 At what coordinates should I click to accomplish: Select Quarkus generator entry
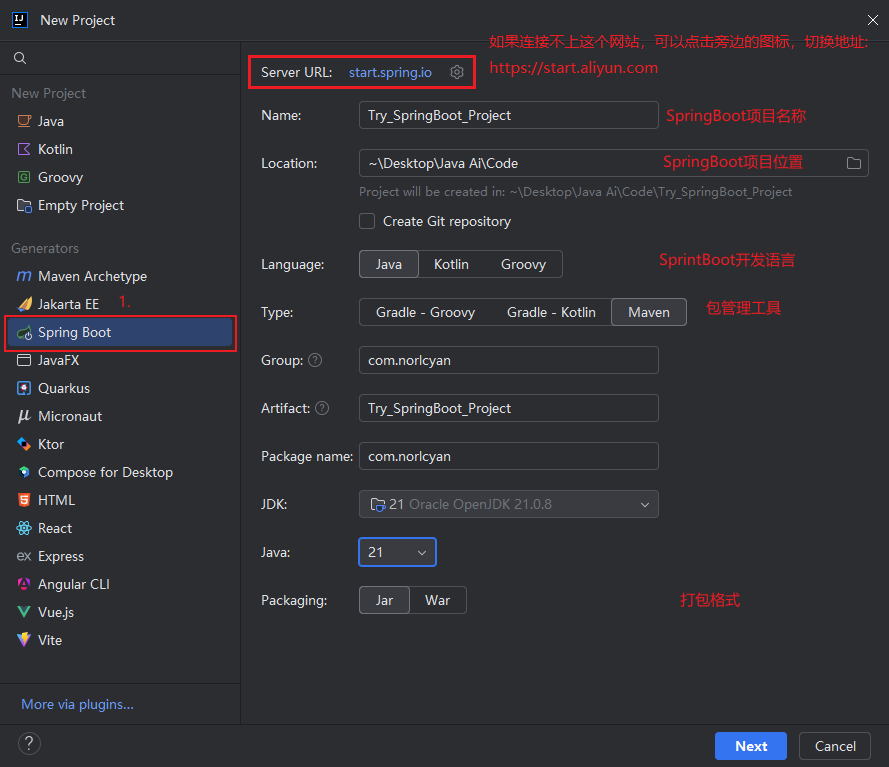tap(120, 388)
